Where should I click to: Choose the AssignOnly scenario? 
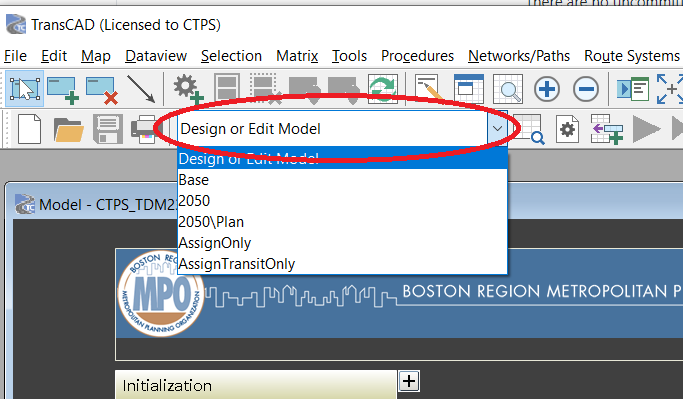tap(342, 243)
